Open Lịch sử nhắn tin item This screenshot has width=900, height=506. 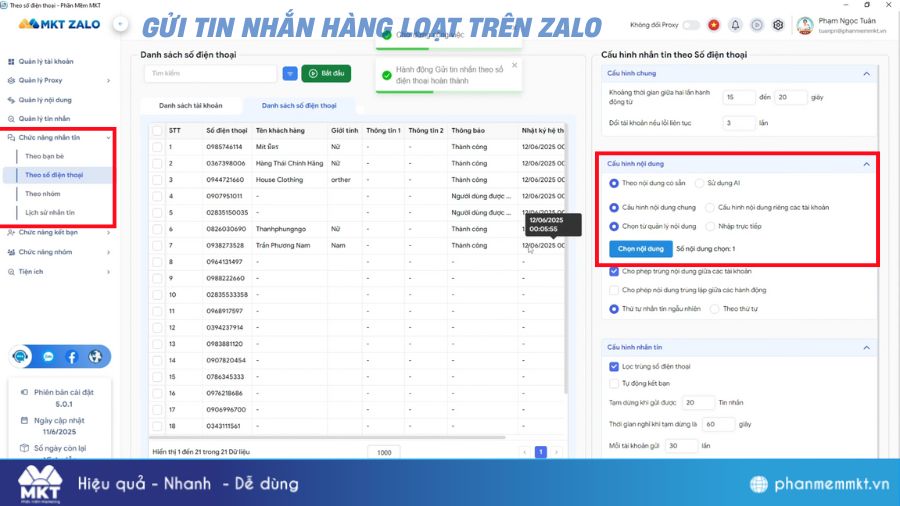pos(50,213)
